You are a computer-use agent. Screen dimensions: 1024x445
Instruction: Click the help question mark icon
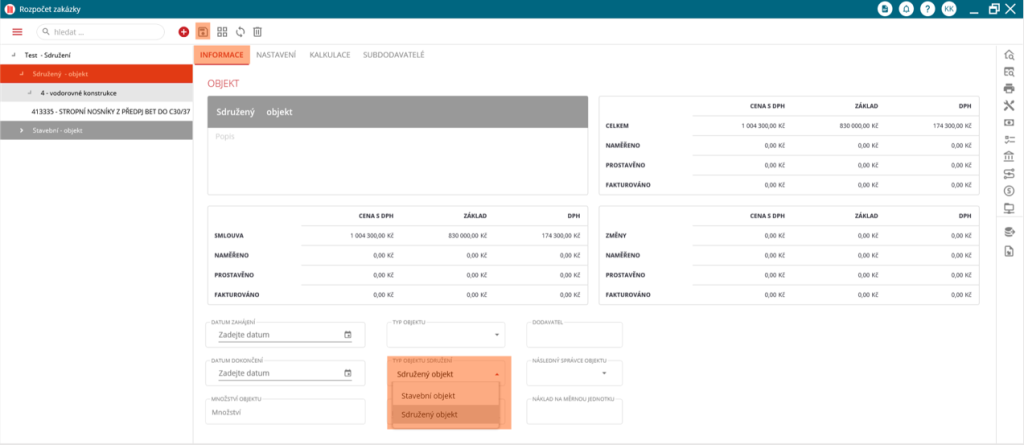pyautogui.click(x=927, y=9)
